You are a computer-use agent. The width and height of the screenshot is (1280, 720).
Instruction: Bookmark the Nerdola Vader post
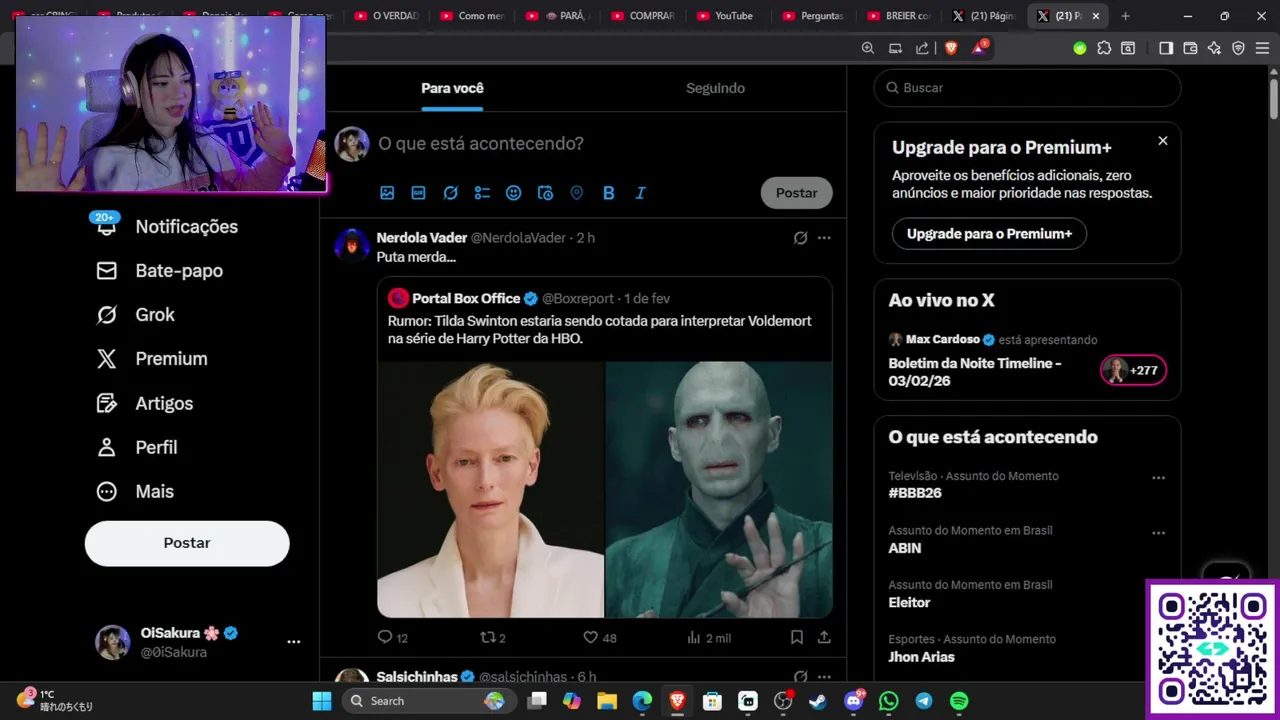click(x=797, y=637)
